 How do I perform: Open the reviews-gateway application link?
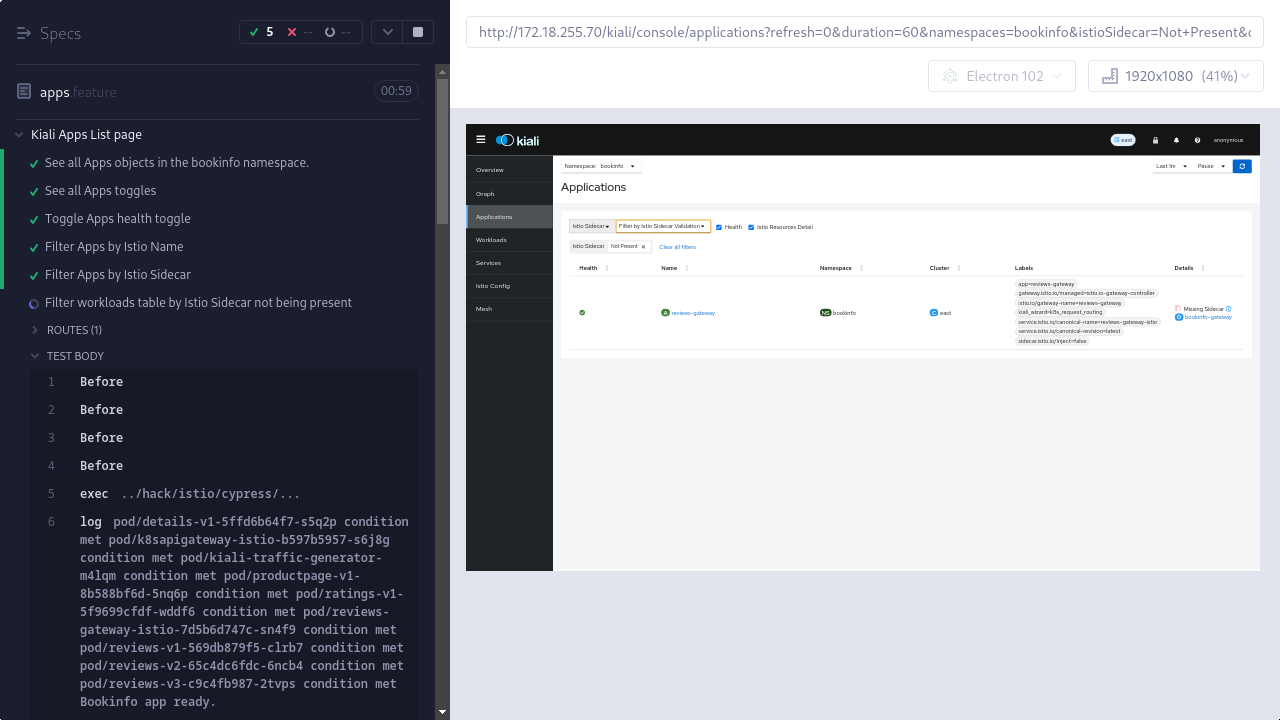[x=693, y=313]
